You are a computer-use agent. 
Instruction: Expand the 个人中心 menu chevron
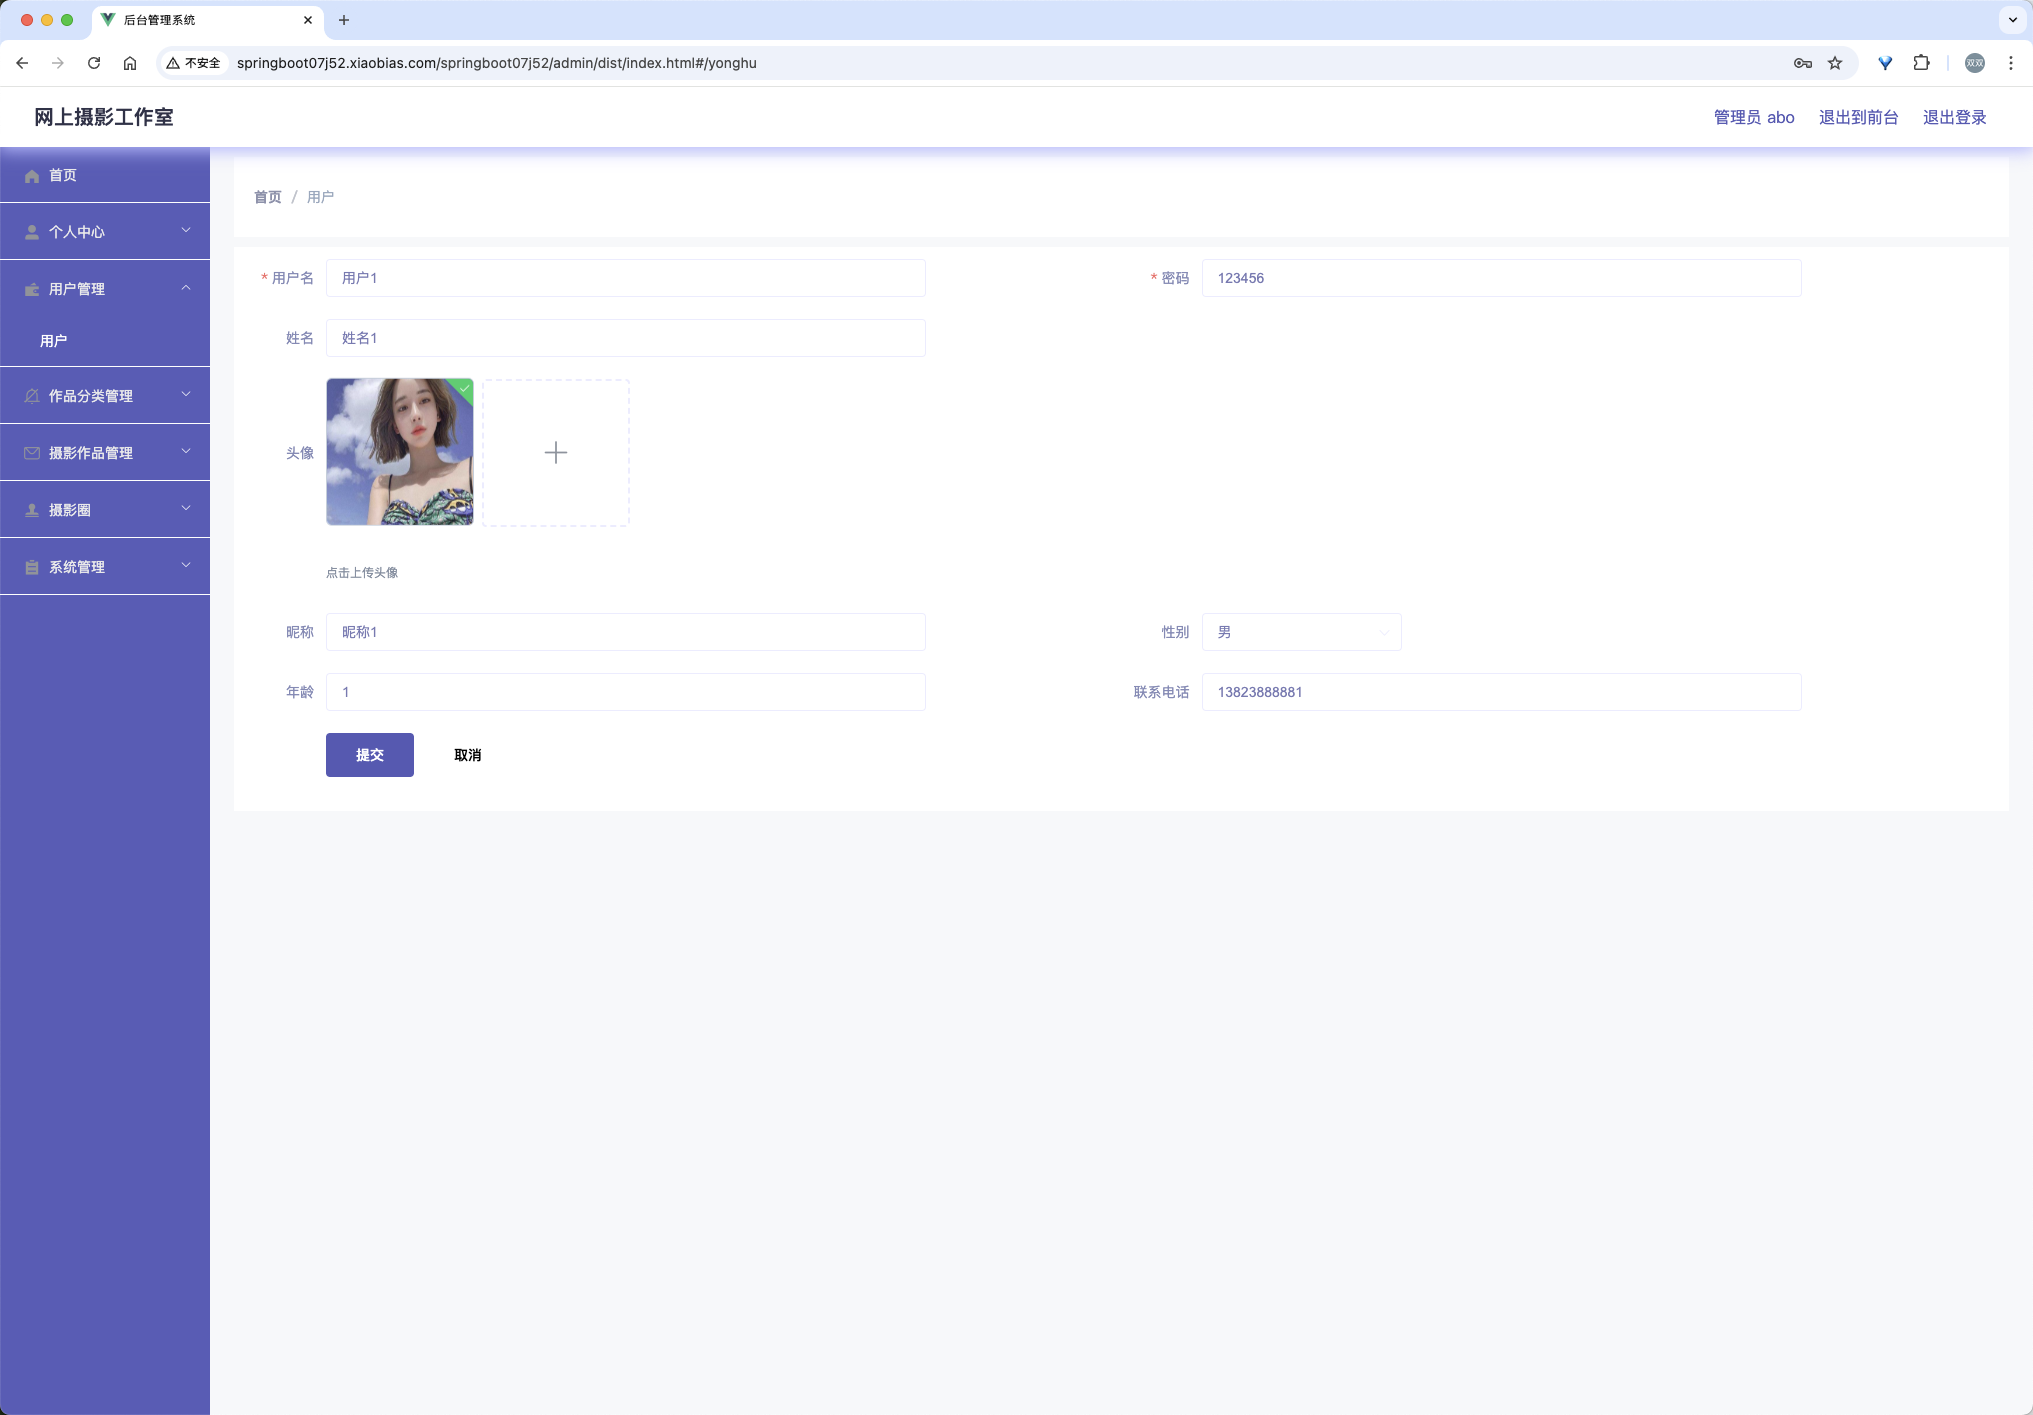(x=186, y=230)
